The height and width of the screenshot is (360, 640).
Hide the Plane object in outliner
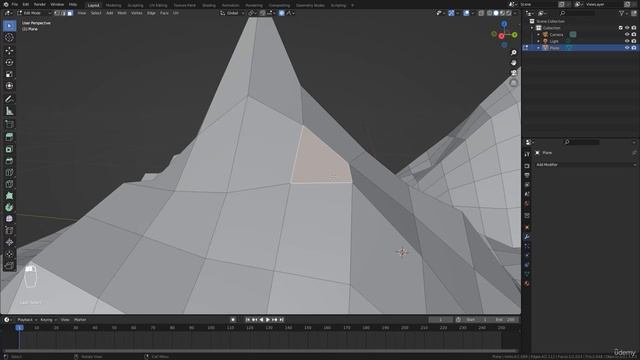point(627,48)
